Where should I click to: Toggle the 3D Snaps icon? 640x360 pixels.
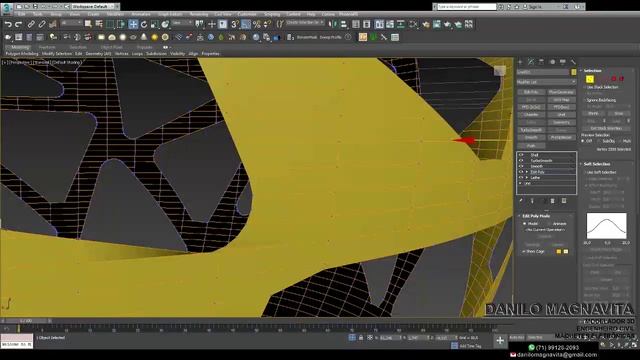pyautogui.click(x=235, y=24)
